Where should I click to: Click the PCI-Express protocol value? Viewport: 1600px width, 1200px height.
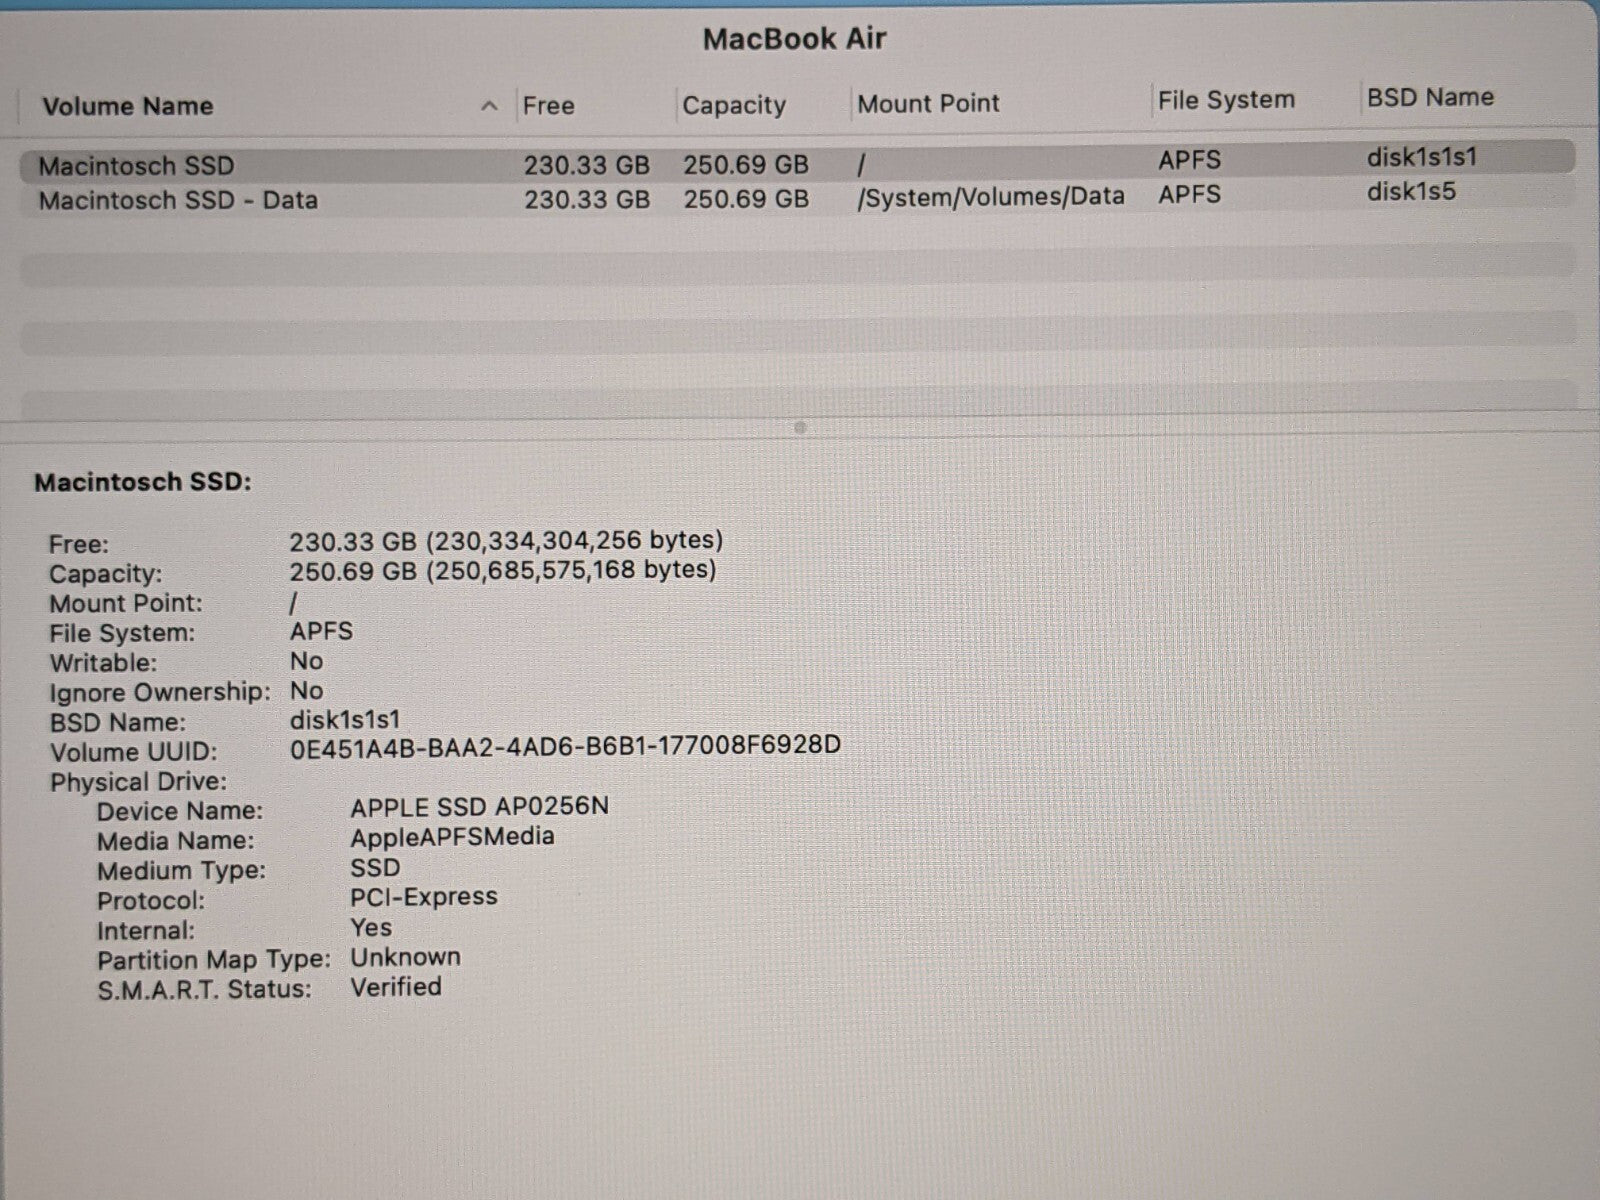(x=423, y=896)
